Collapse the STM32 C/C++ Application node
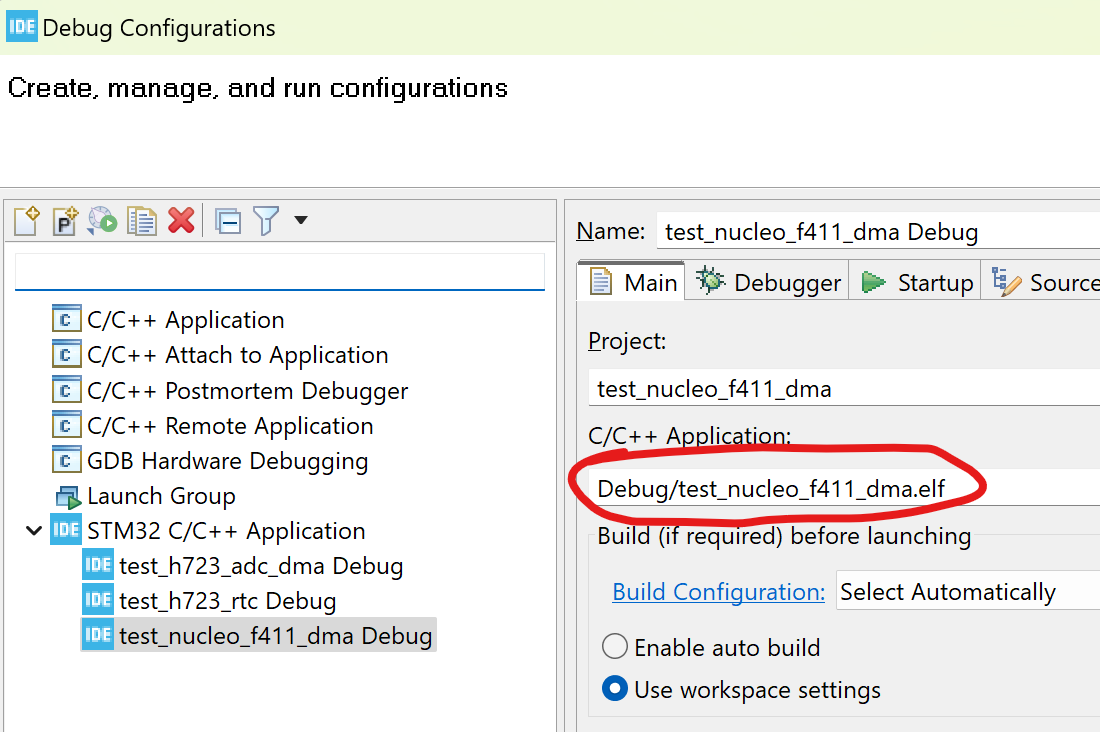The image size is (1100, 732). click(x=34, y=531)
